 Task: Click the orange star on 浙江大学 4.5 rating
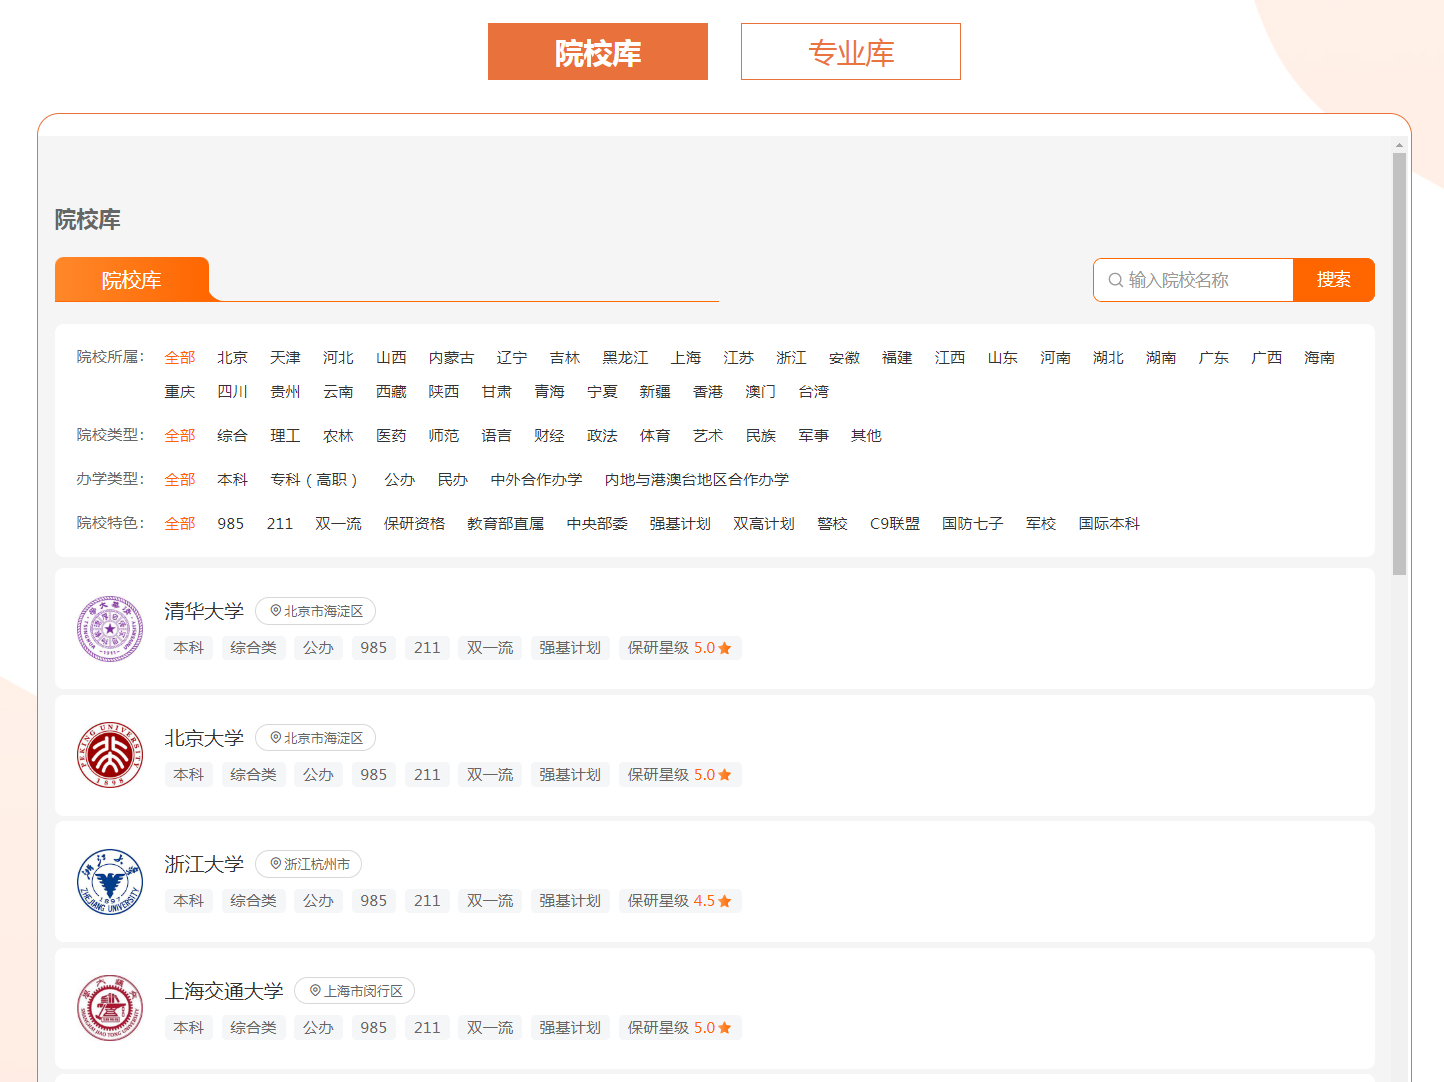point(725,901)
